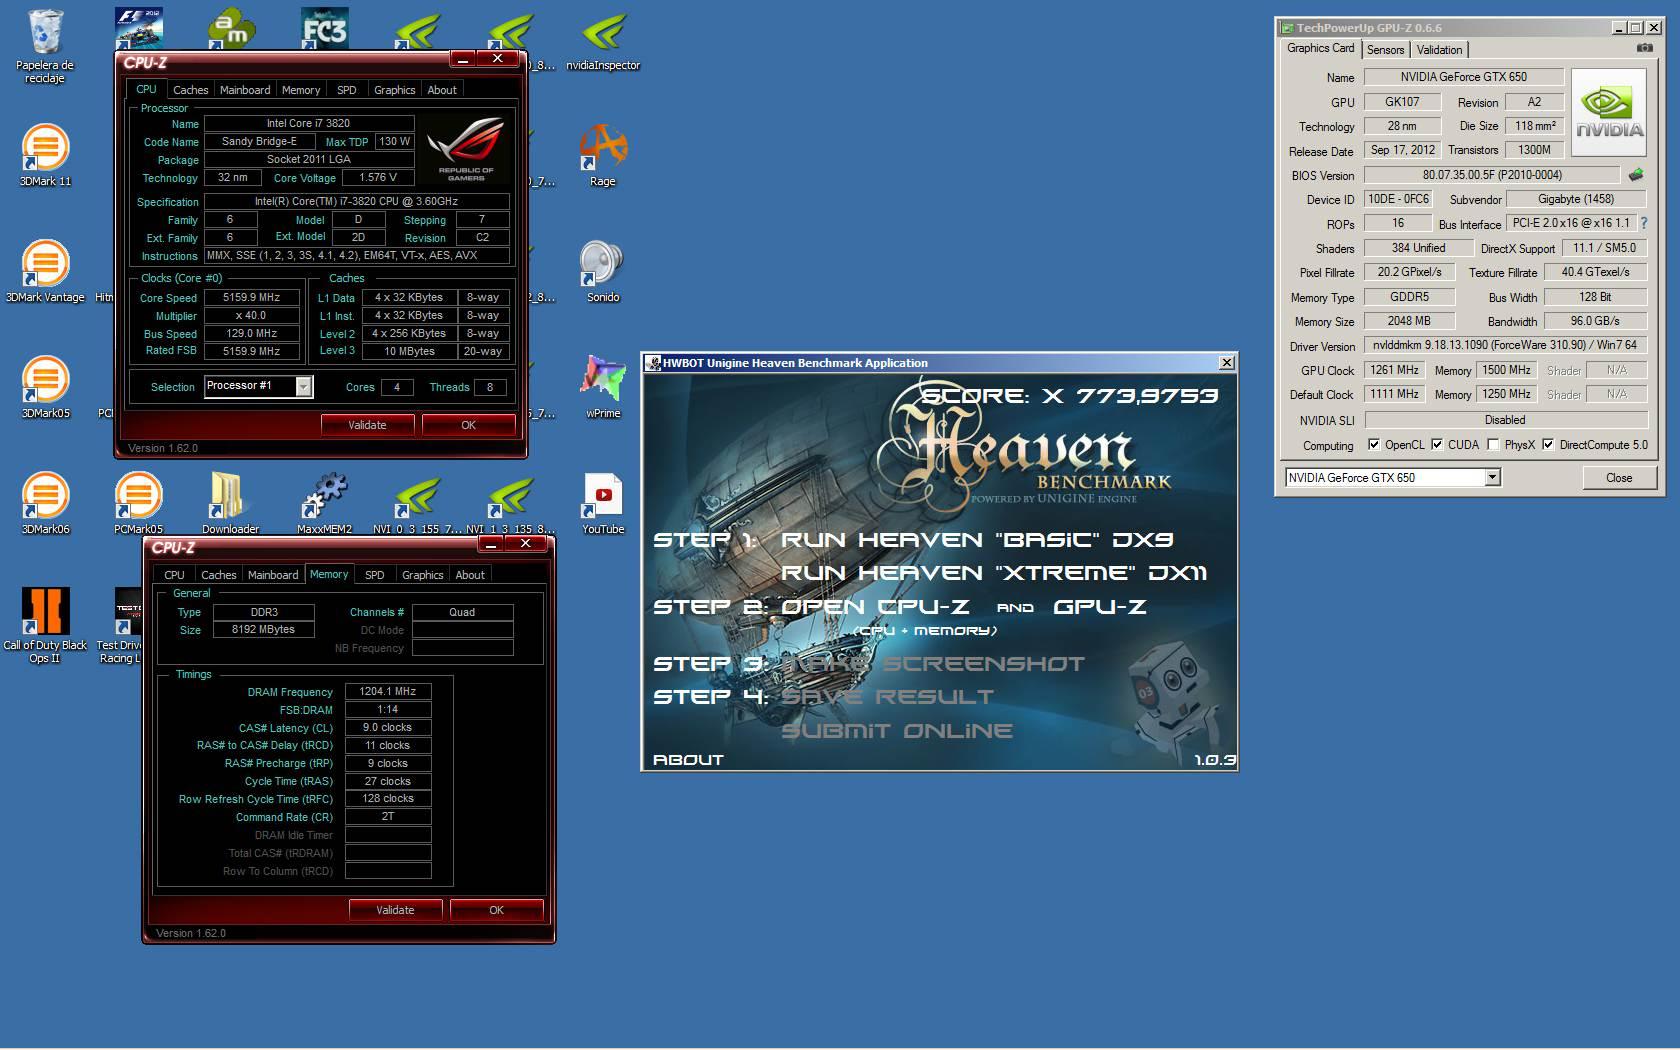This screenshot has height=1050, width=1680.
Task: Click the Driver Version field in GPU-Z
Action: point(1505,345)
